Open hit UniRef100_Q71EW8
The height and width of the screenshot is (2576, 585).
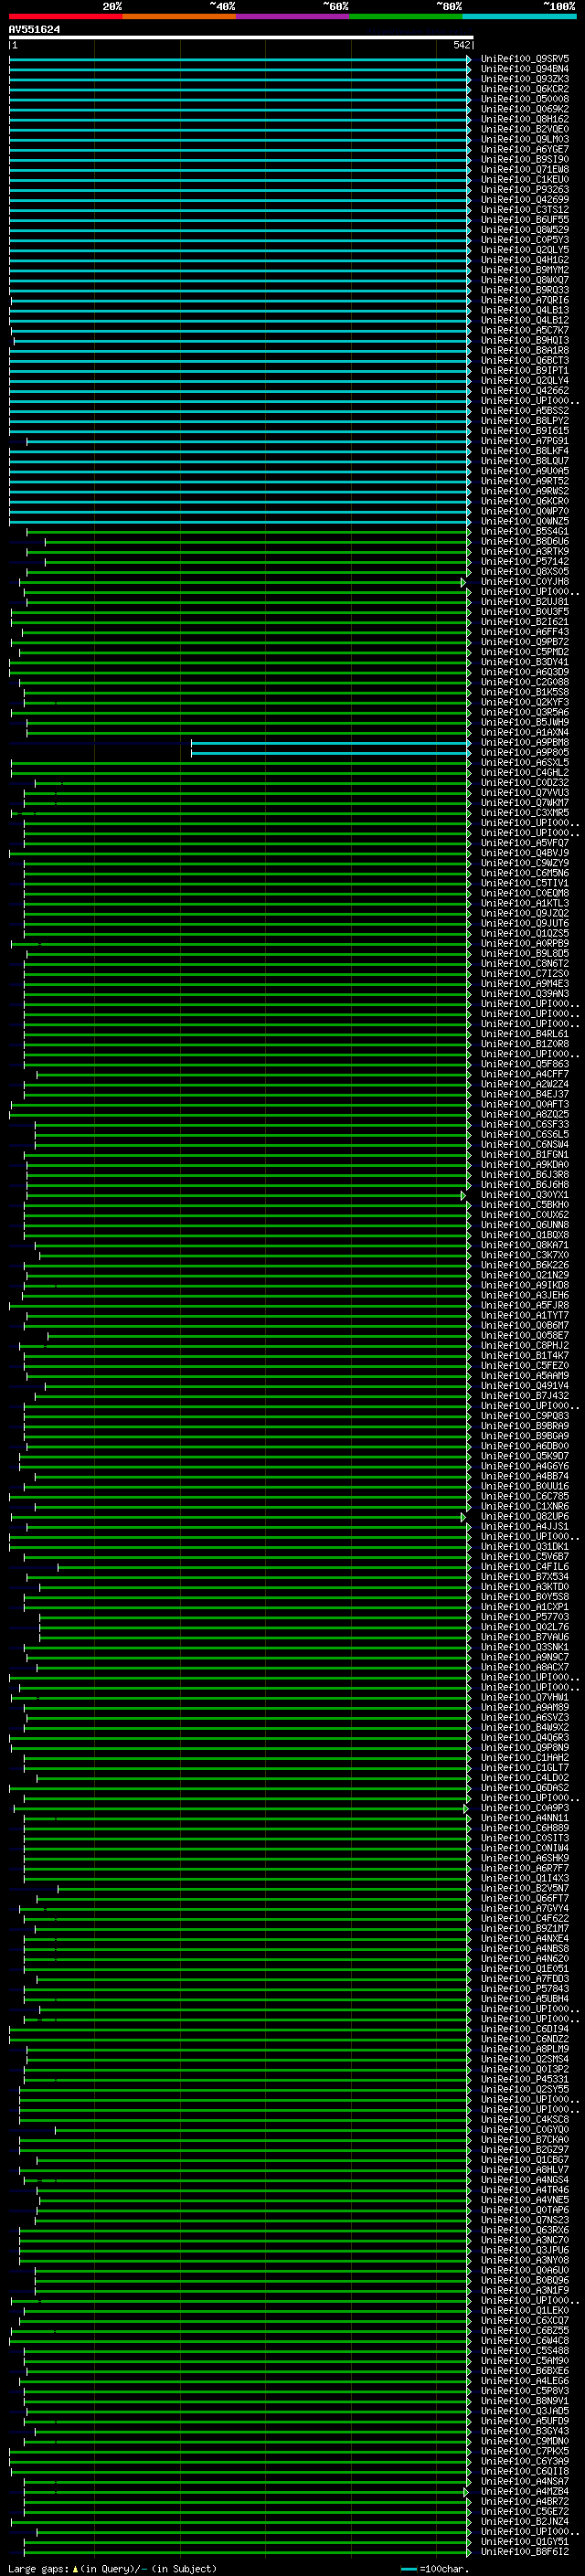(x=524, y=169)
